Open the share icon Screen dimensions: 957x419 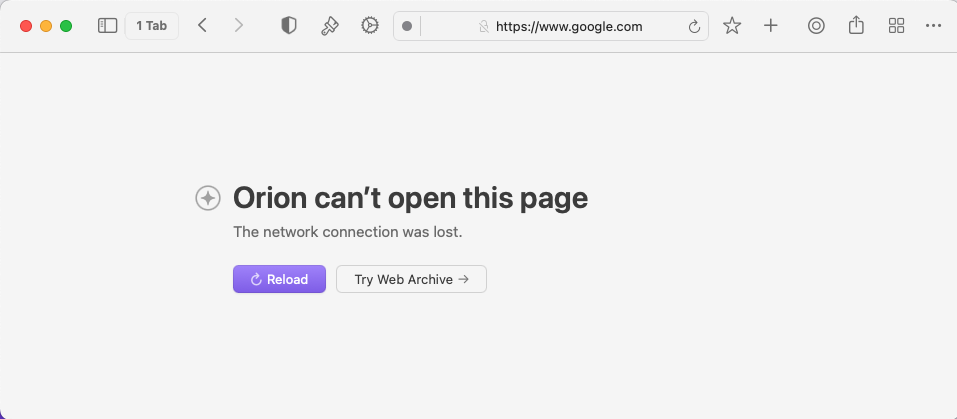pyautogui.click(x=856, y=25)
